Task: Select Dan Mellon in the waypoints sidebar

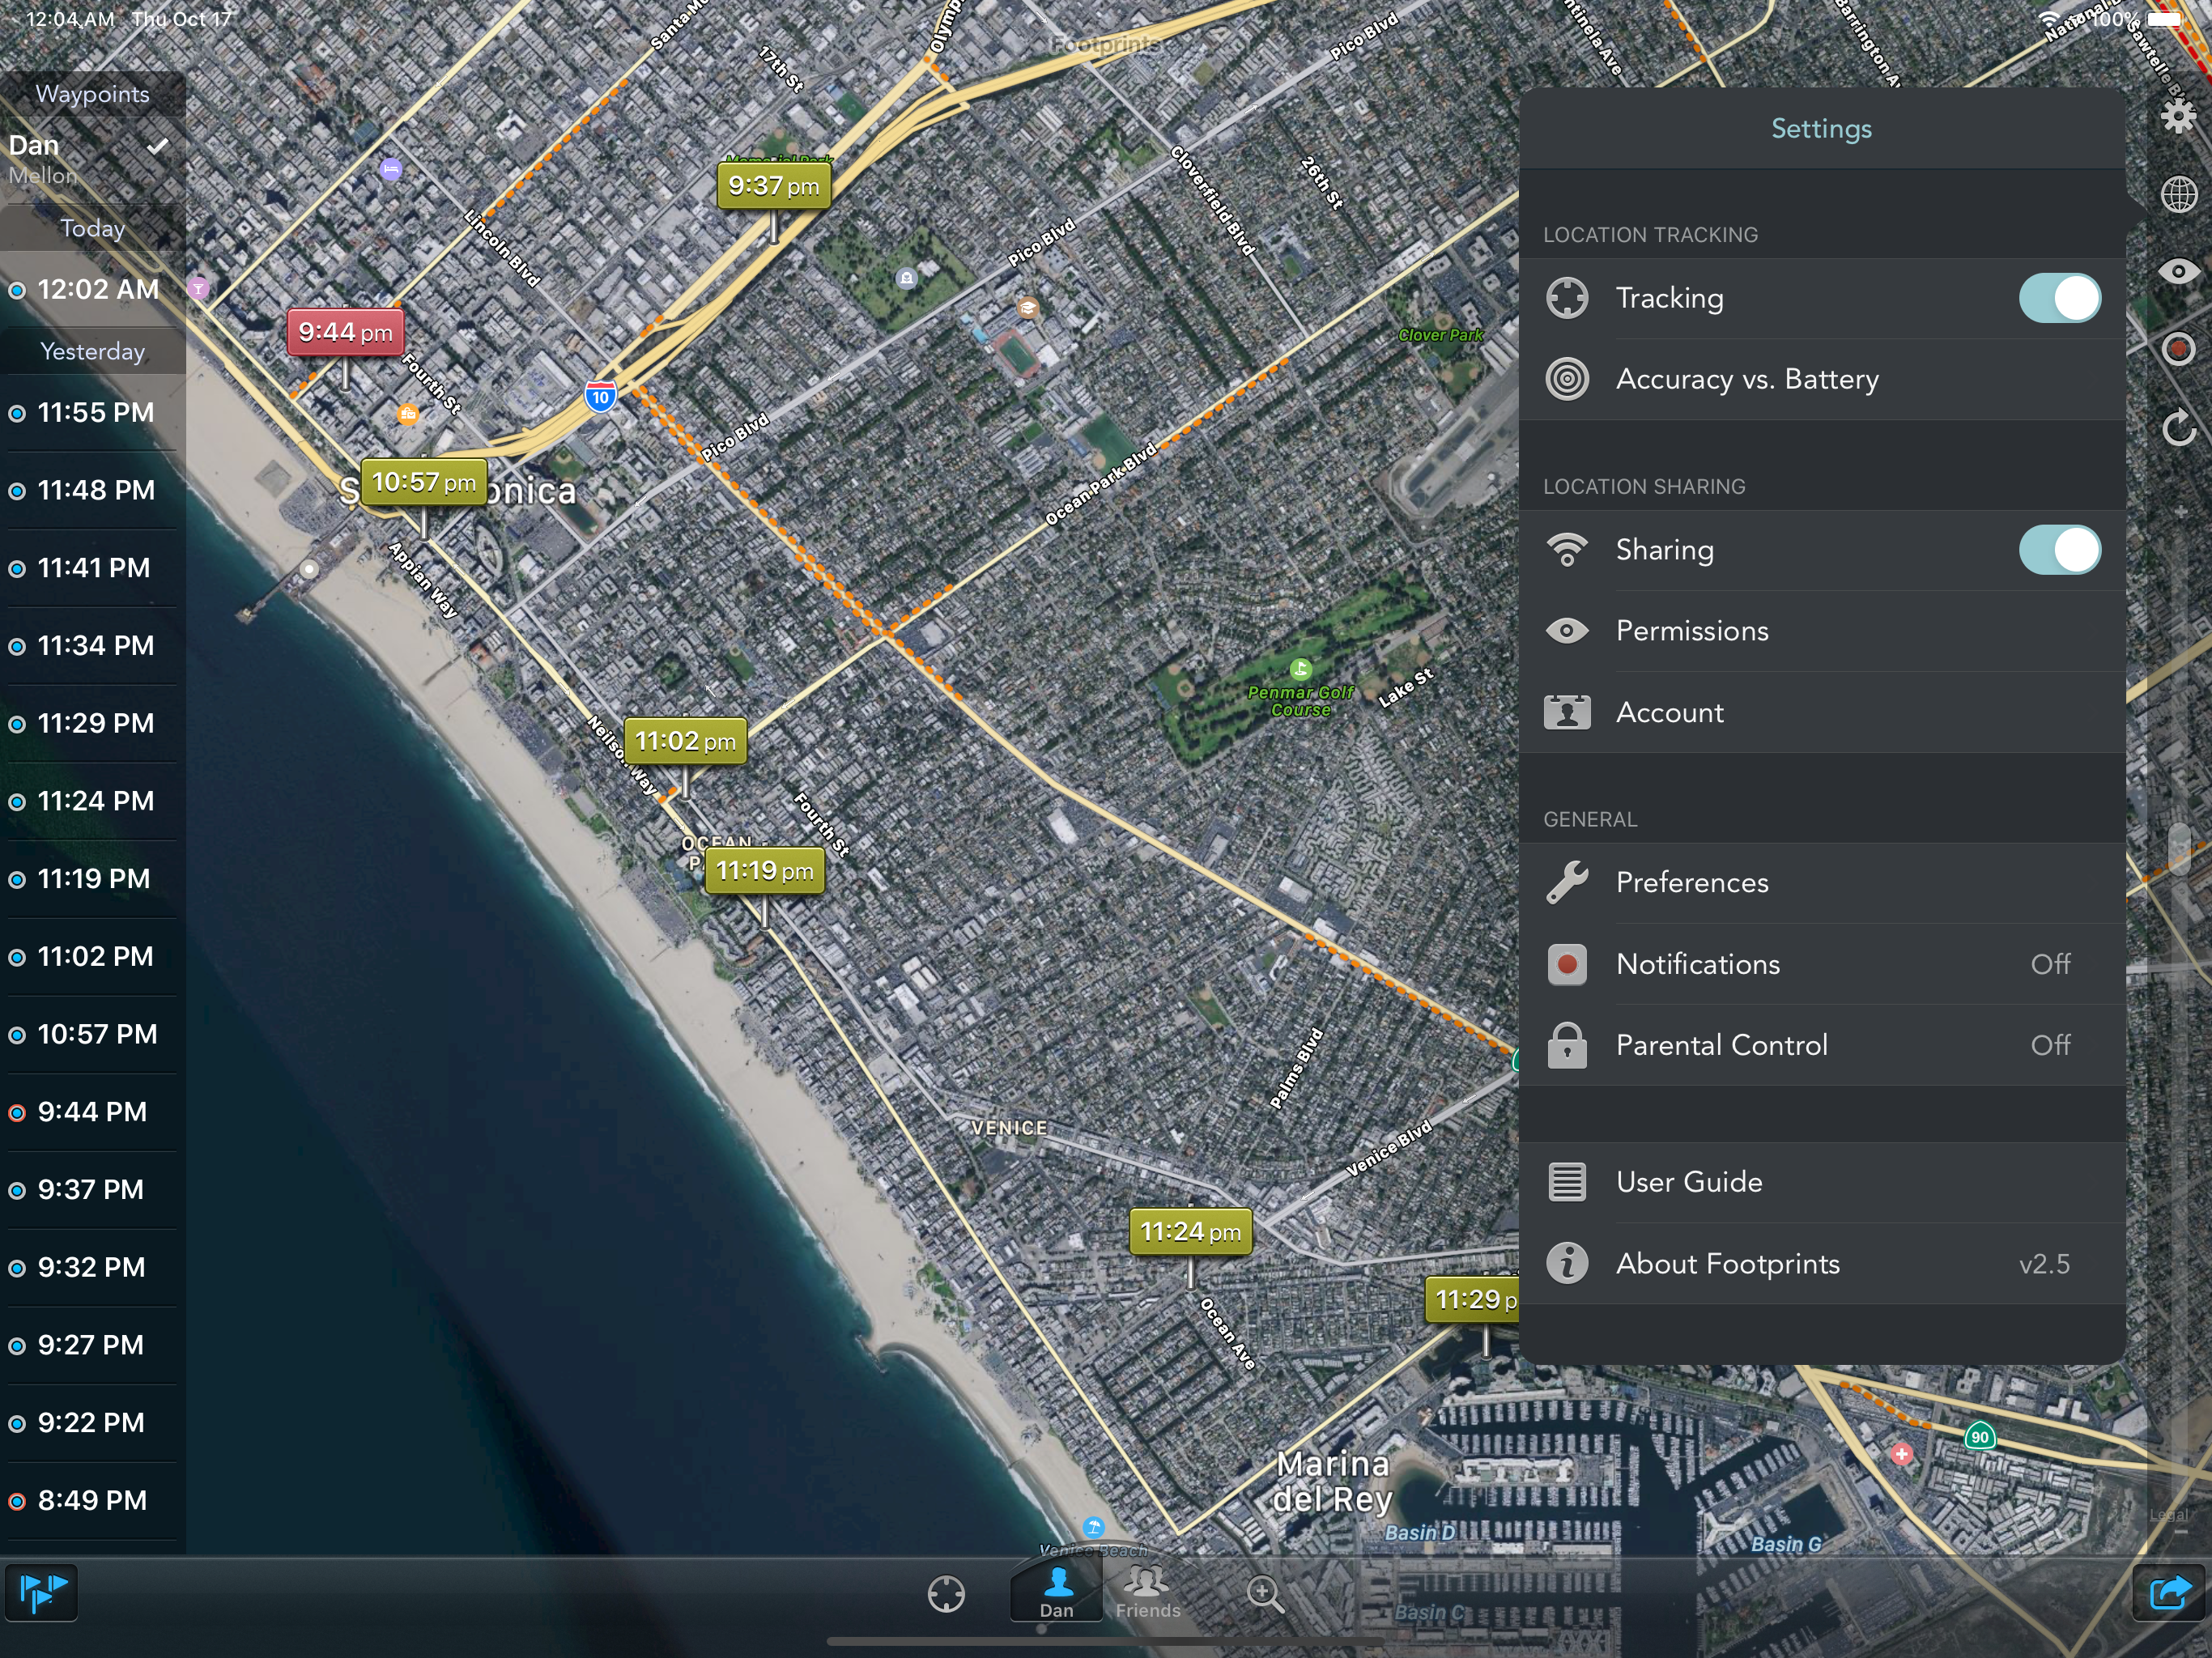Action: tap(93, 160)
